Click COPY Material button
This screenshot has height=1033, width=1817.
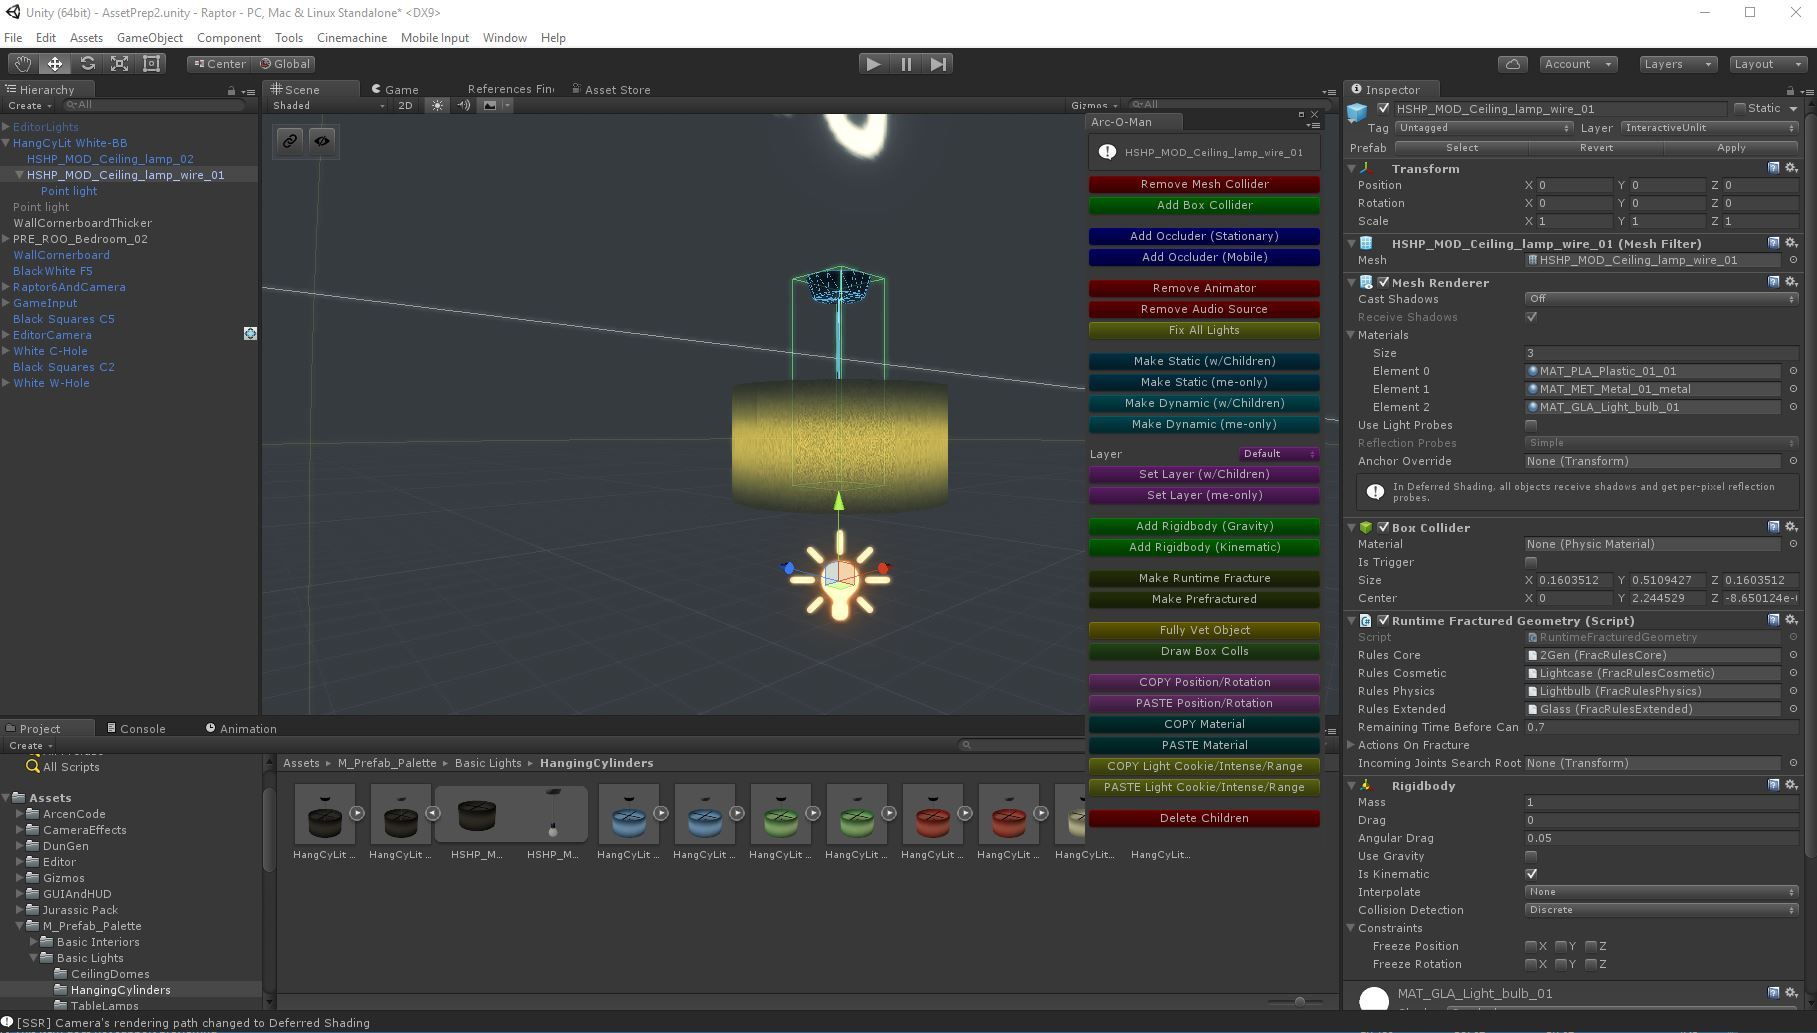(x=1204, y=724)
